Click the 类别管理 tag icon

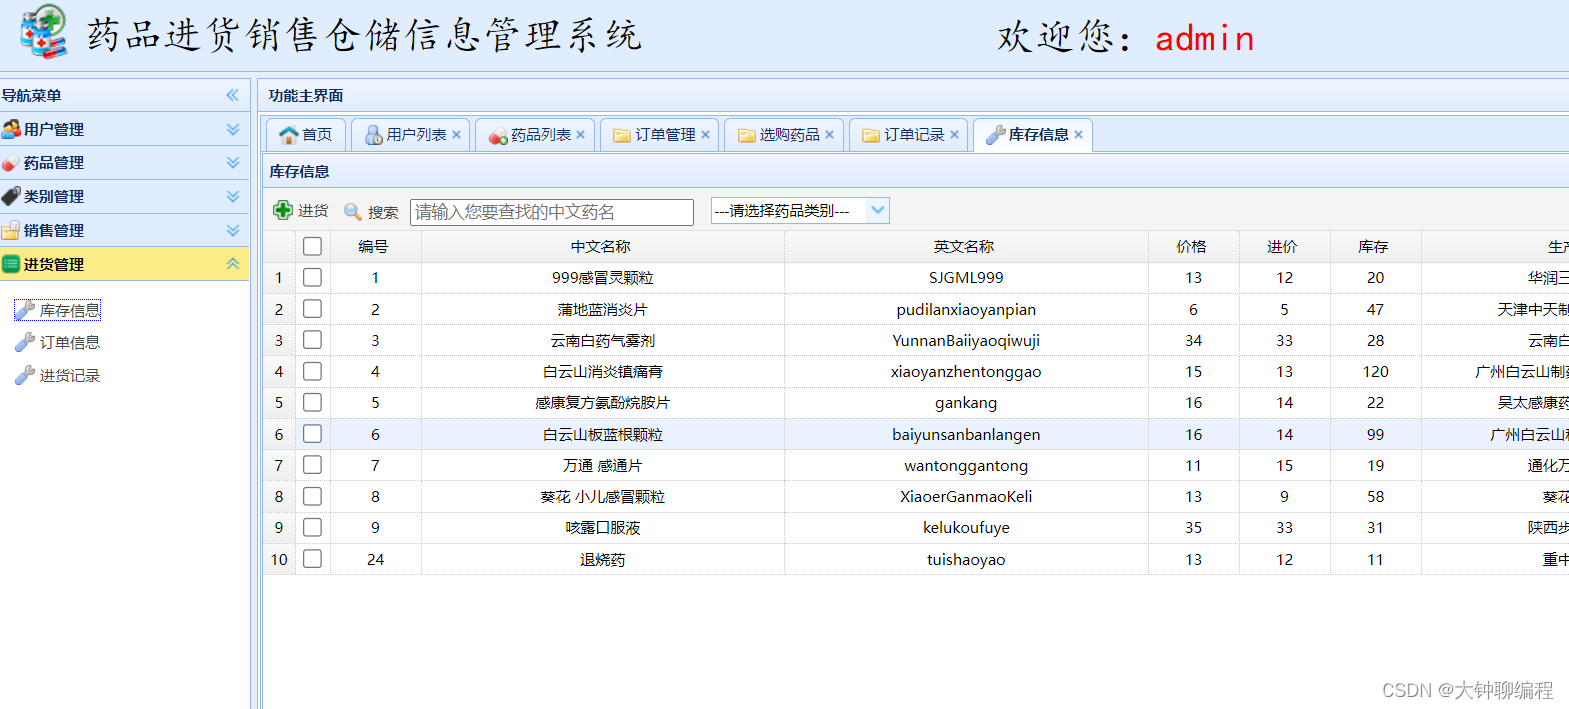point(11,196)
